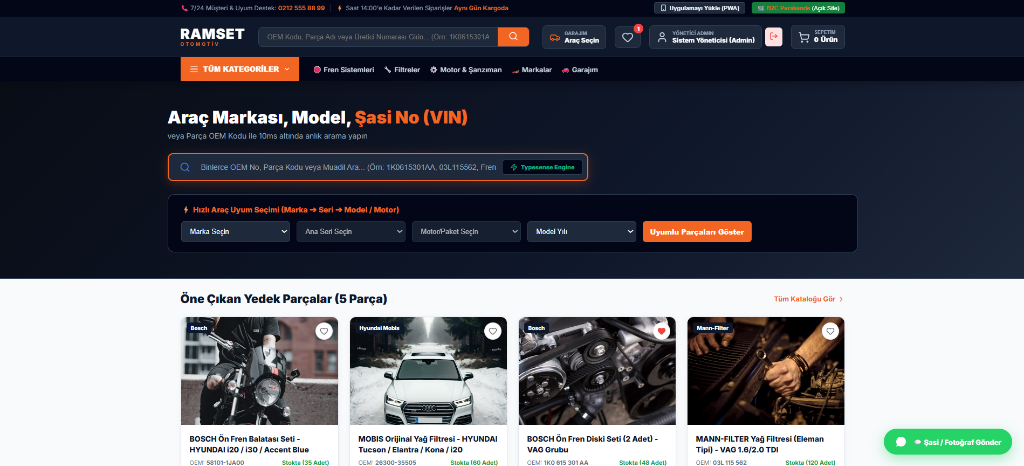This screenshot has width=1024, height=466.
Task: Favorite the MANN-FILTER Yağ Filtresi card
Action: 830,332
